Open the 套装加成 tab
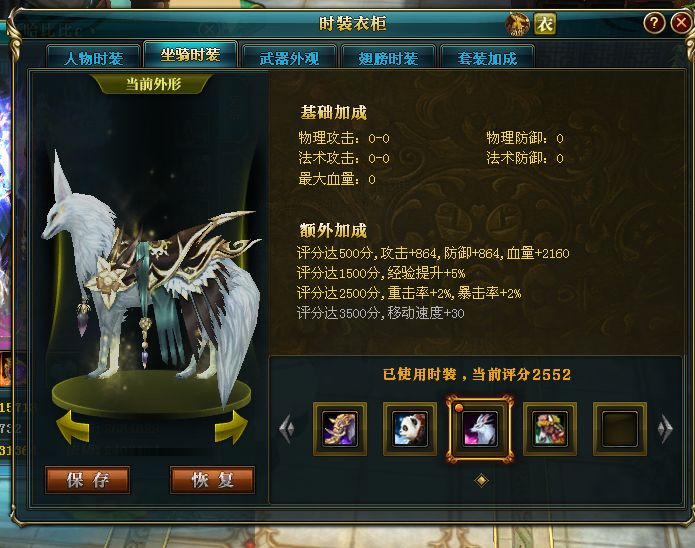The image size is (695, 548). [x=487, y=58]
